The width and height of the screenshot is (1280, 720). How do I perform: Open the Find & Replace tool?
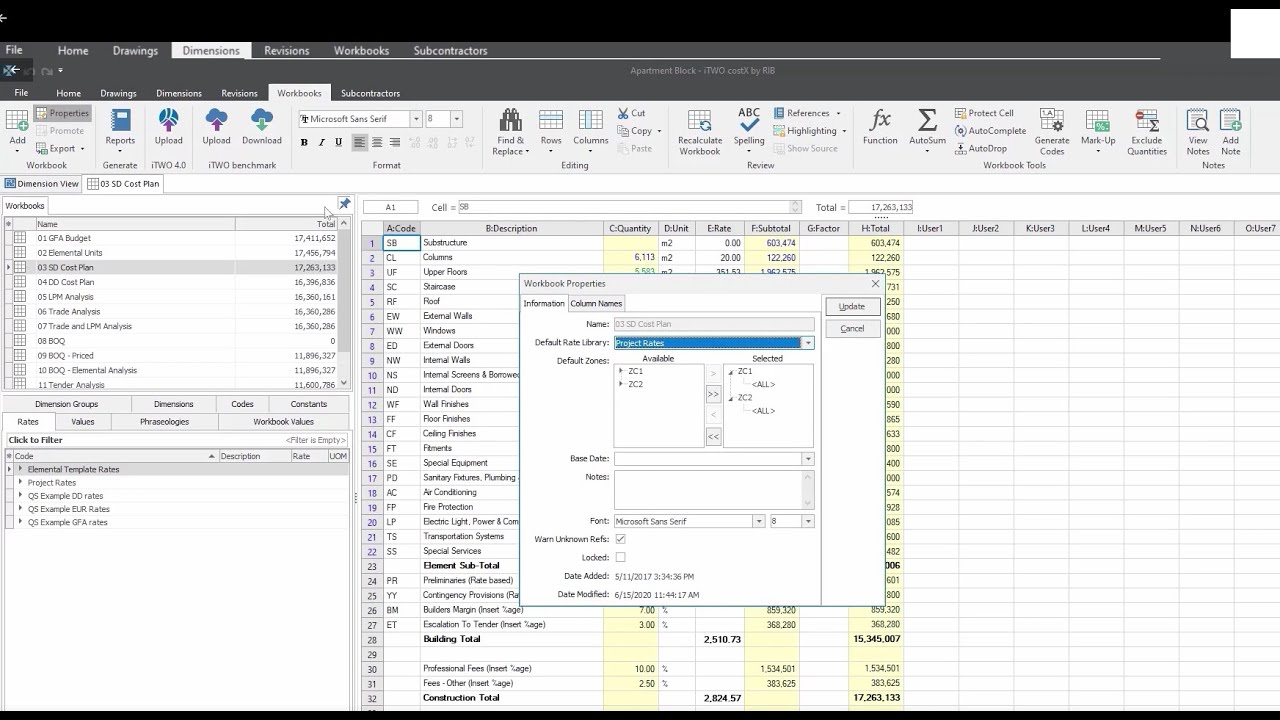click(510, 132)
